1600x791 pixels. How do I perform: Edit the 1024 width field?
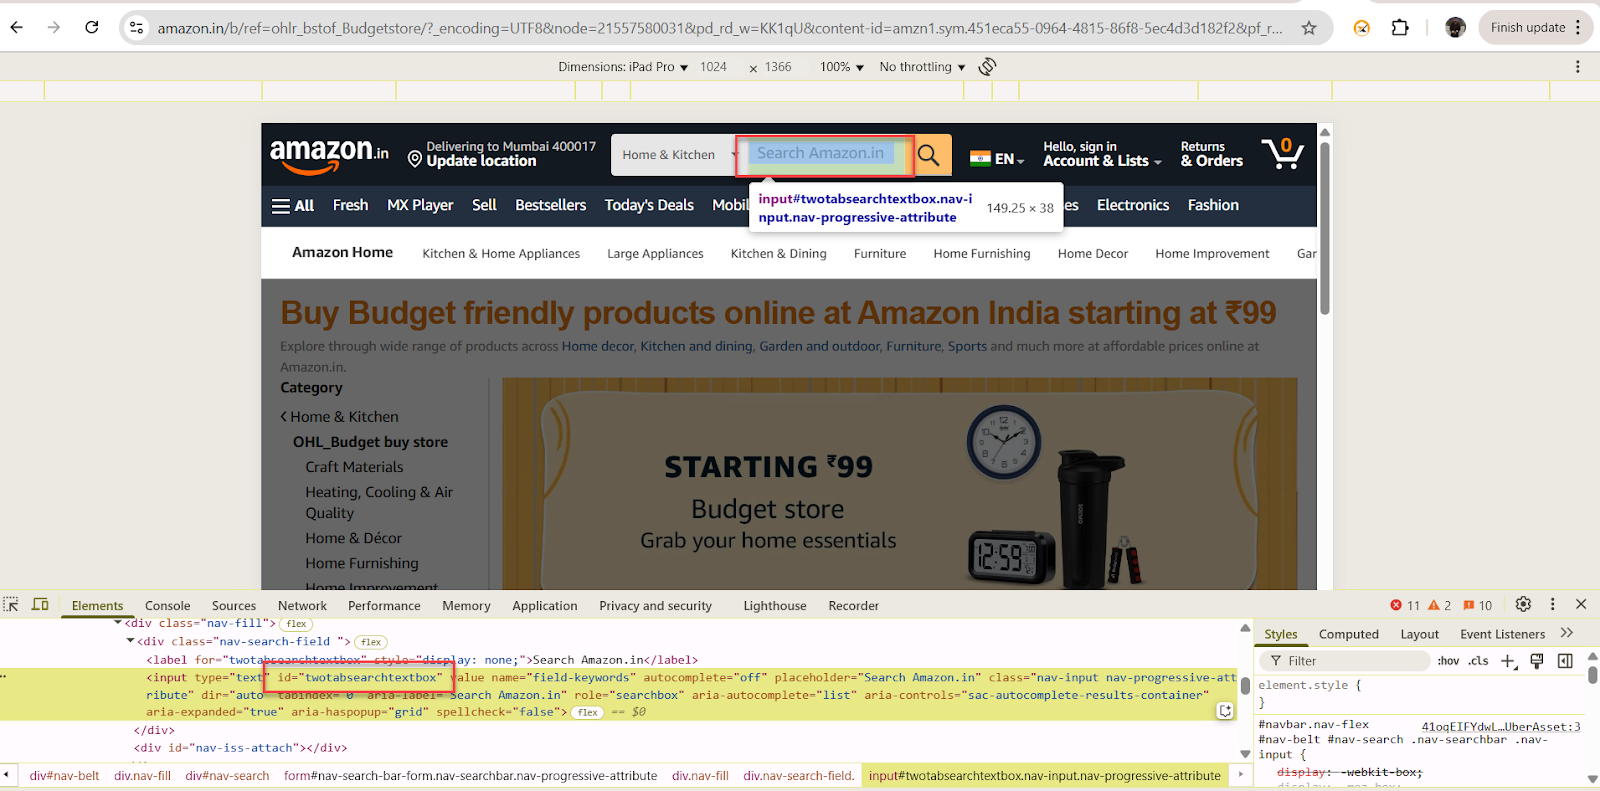[713, 67]
